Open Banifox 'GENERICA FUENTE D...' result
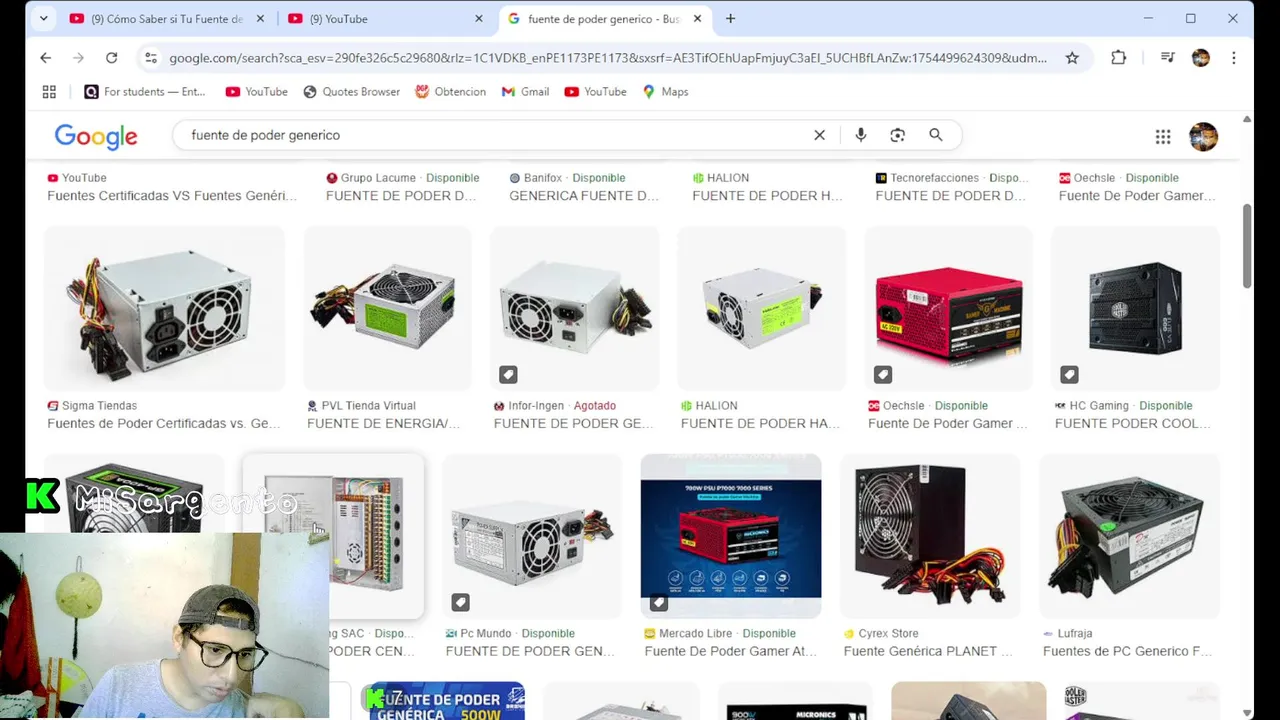1280x720 pixels. point(584,196)
